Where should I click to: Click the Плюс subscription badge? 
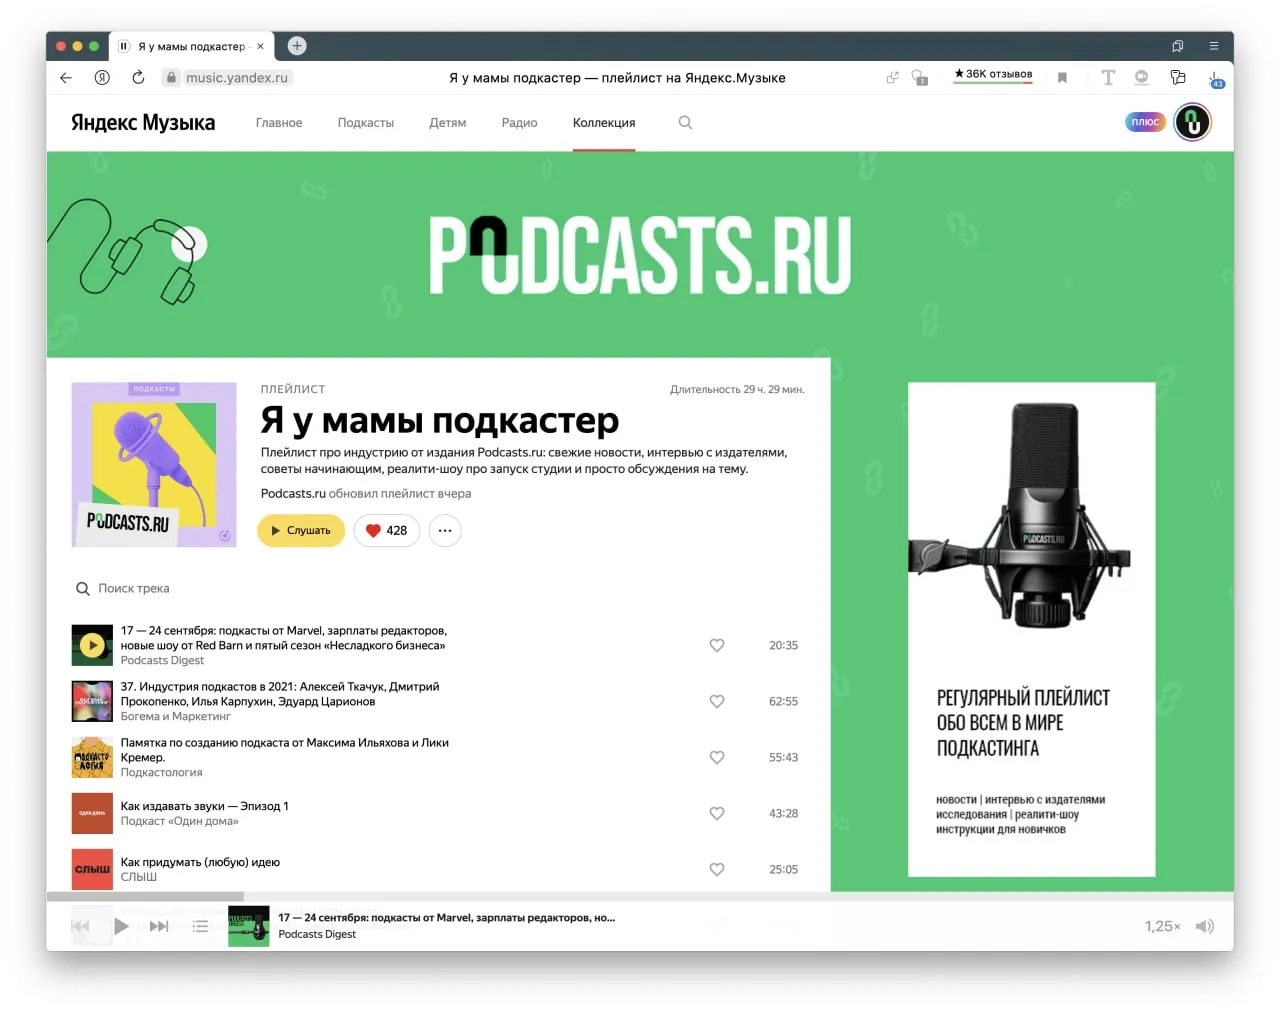point(1145,122)
